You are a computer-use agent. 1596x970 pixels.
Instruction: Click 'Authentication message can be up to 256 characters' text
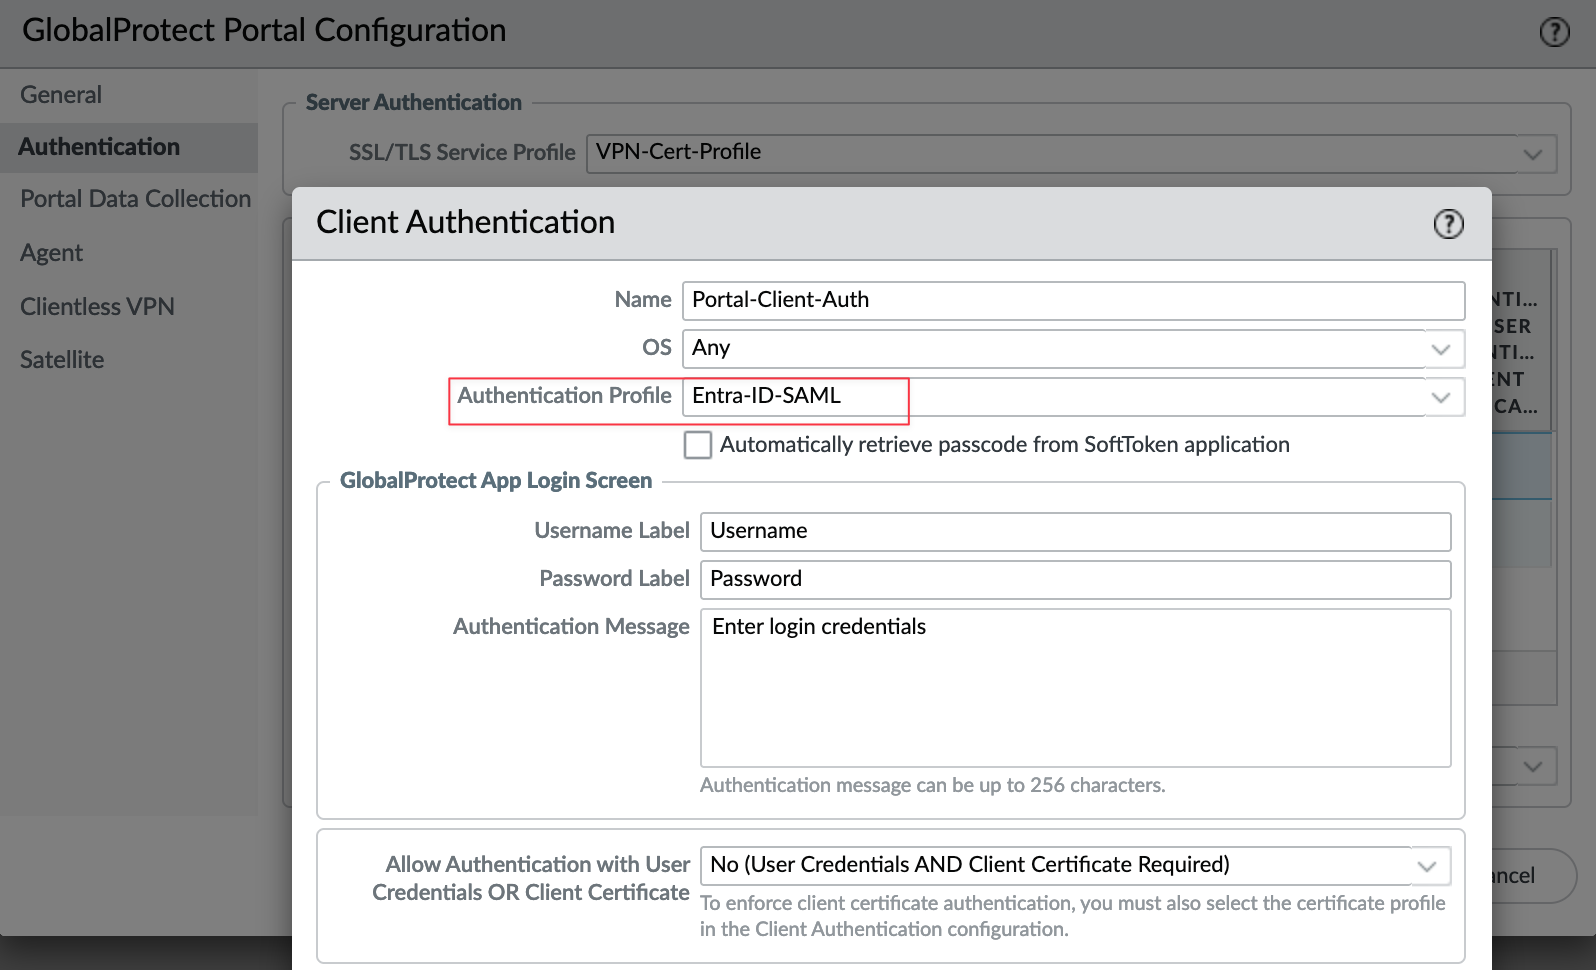(932, 786)
